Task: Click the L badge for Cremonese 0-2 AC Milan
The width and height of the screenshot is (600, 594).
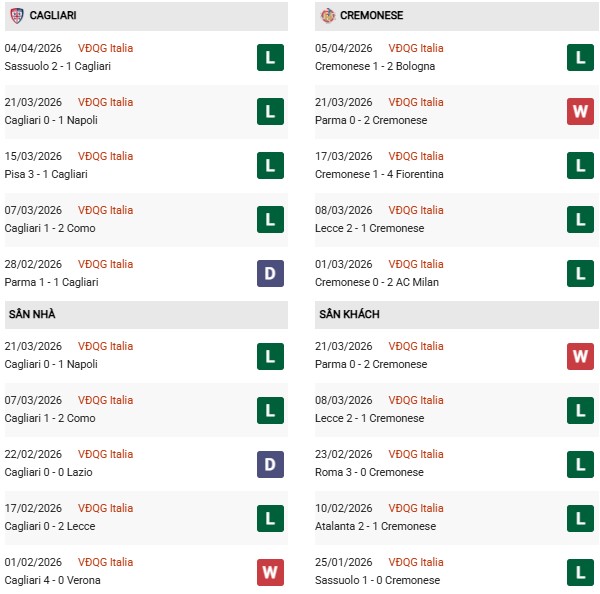Action: (x=580, y=273)
